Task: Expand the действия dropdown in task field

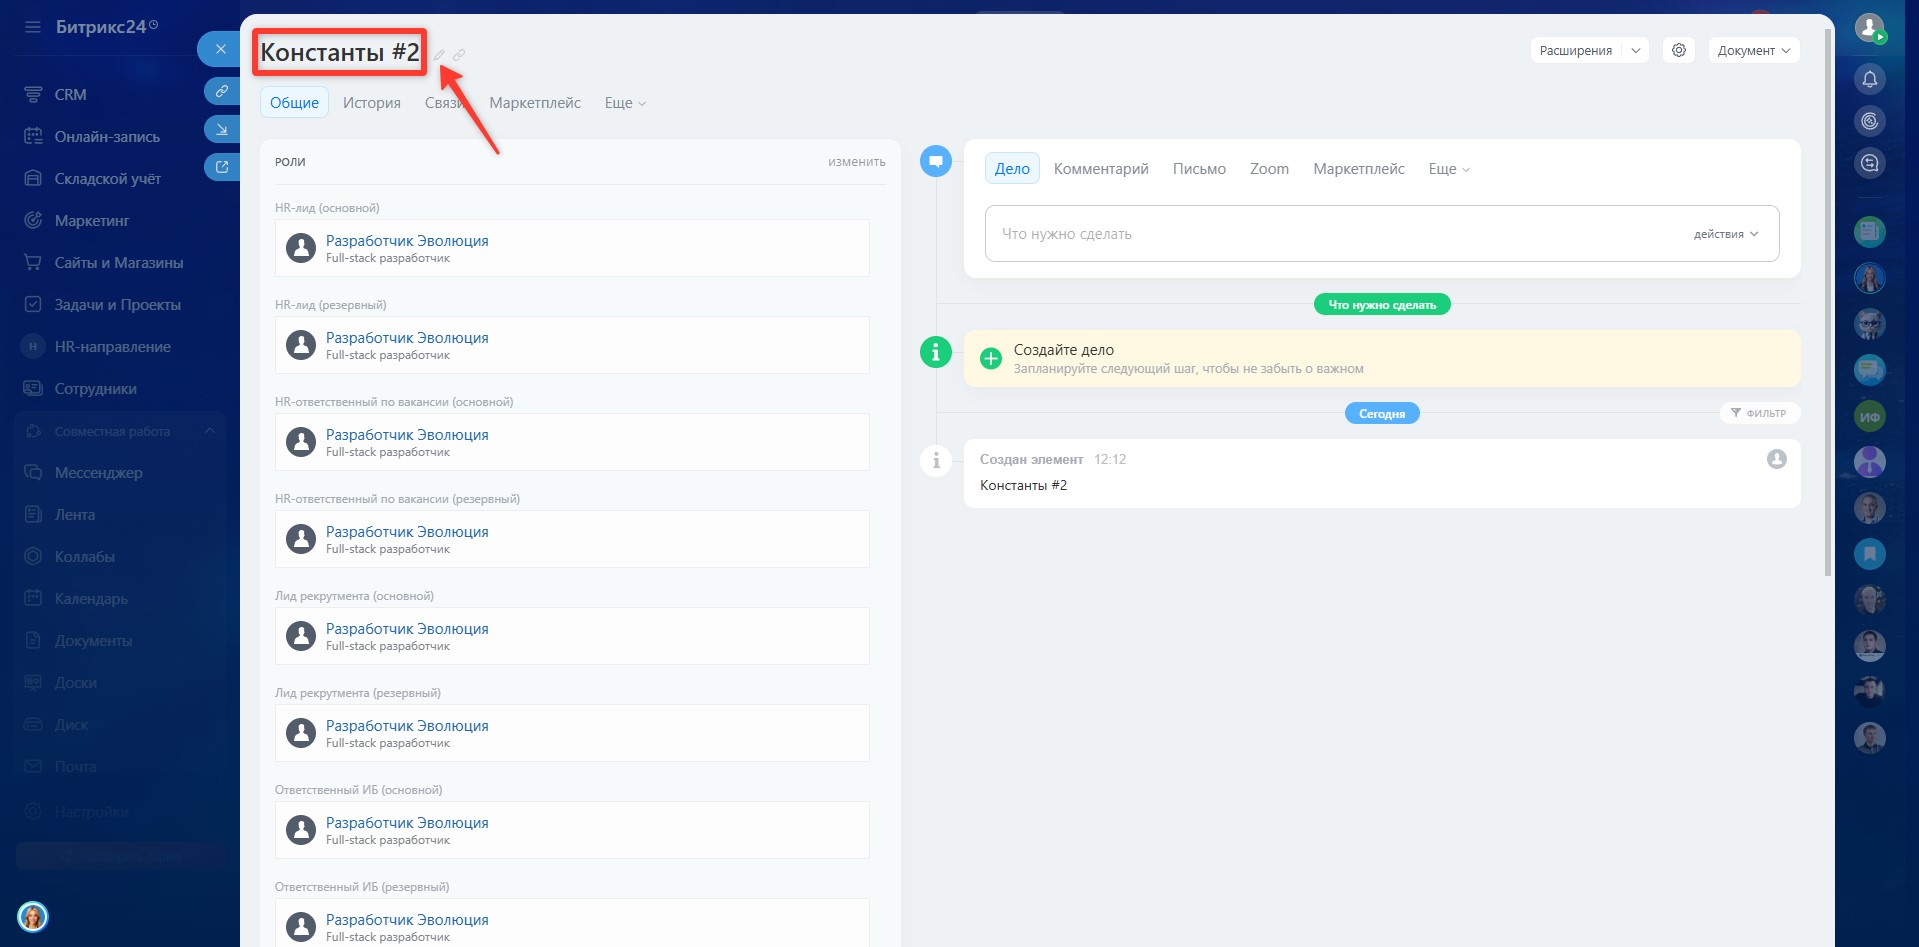Action: tap(1725, 234)
